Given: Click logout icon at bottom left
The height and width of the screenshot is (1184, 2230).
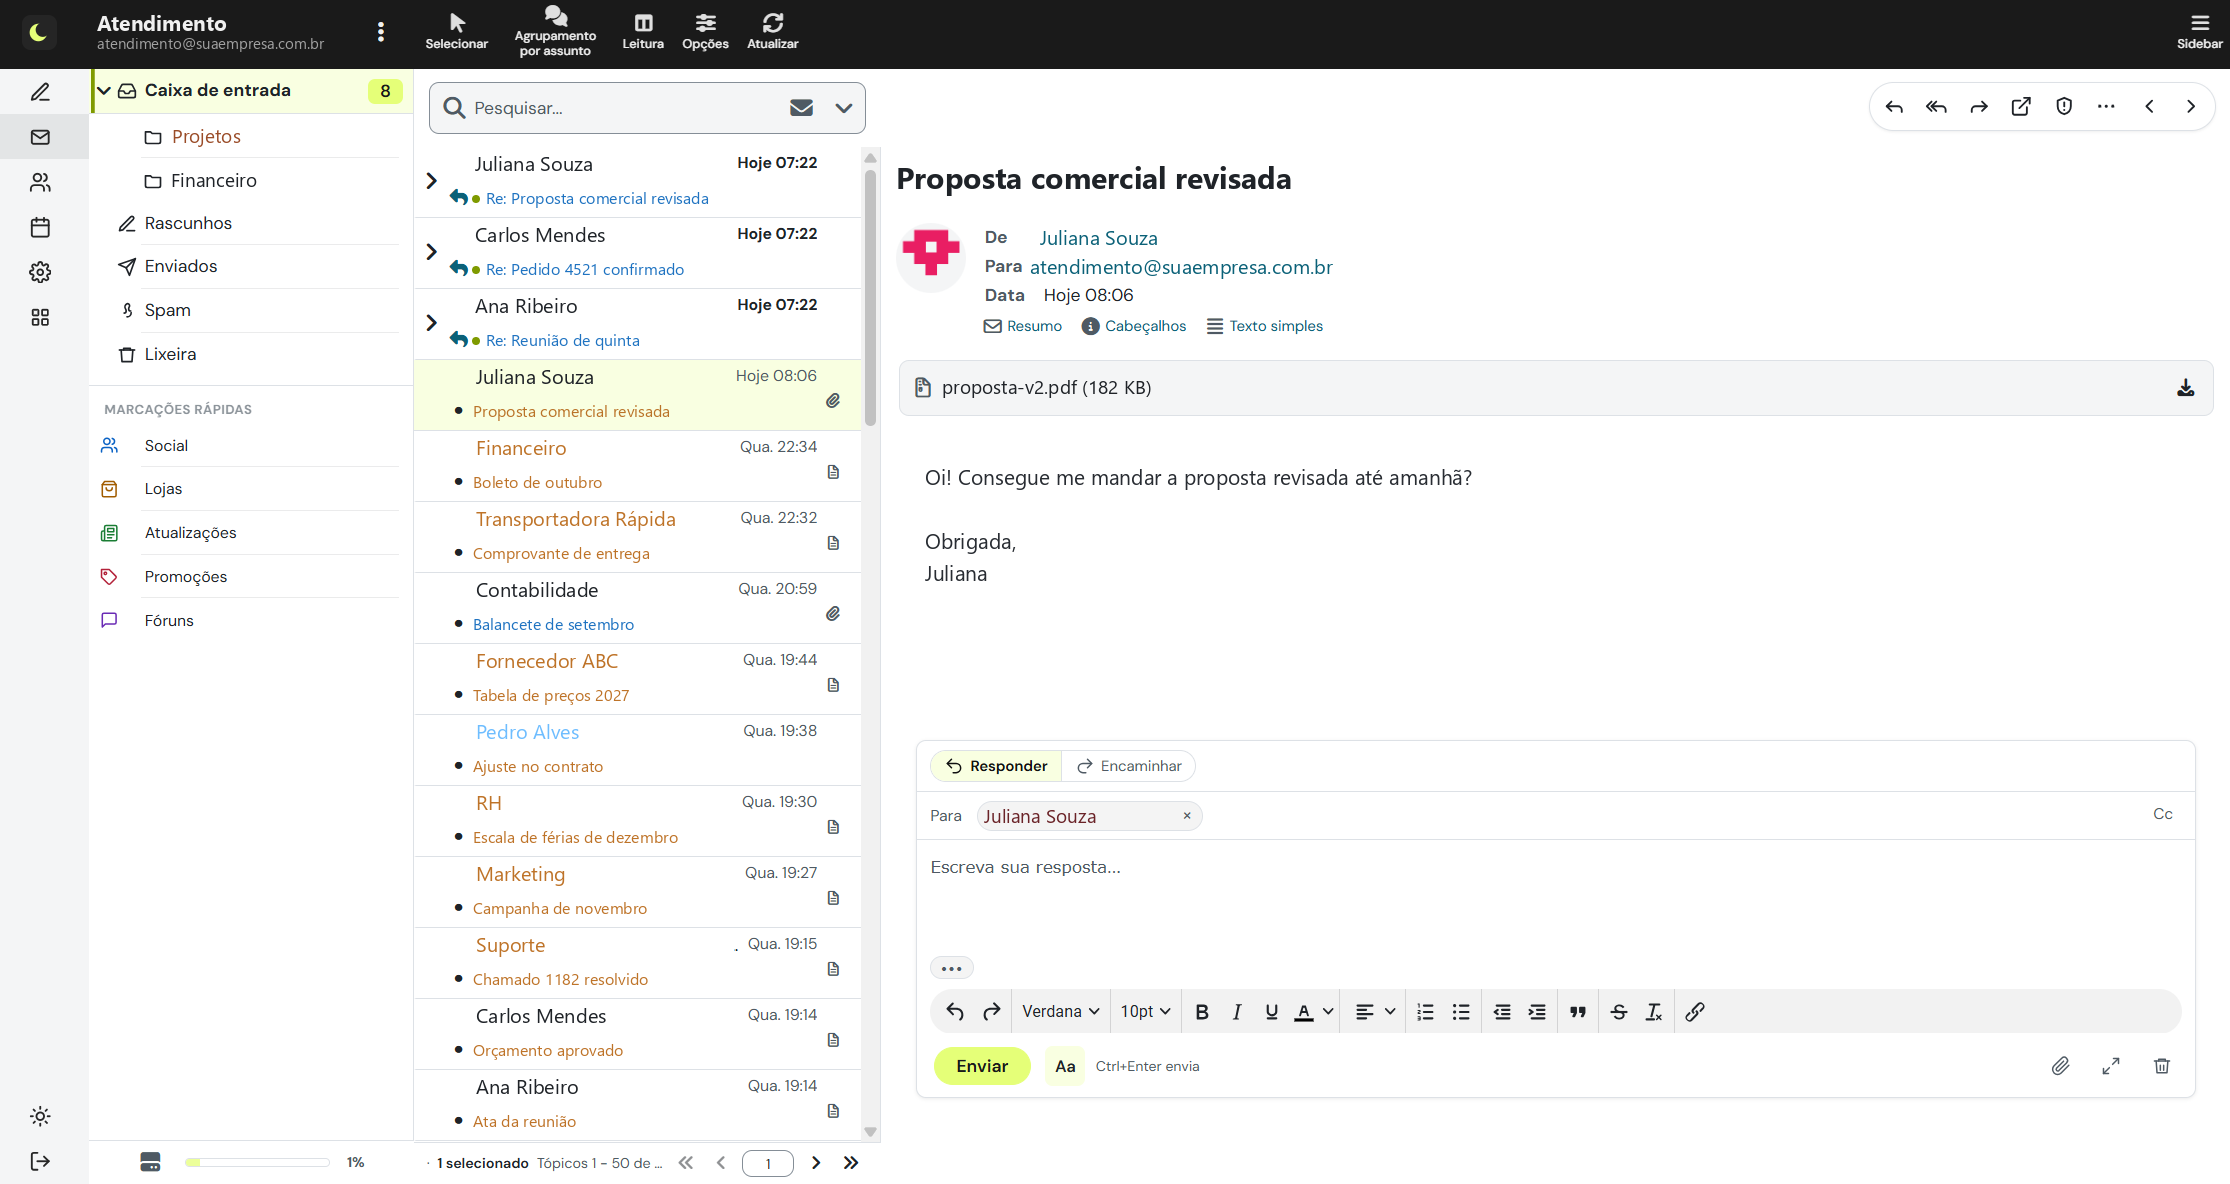Looking at the screenshot, I should point(40,1161).
